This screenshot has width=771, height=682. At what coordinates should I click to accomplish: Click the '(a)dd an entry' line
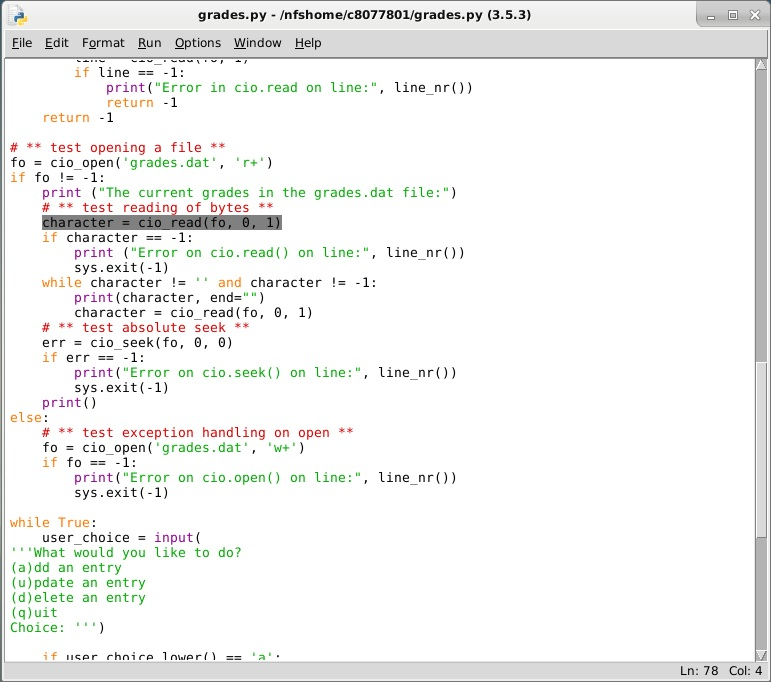[66, 568]
